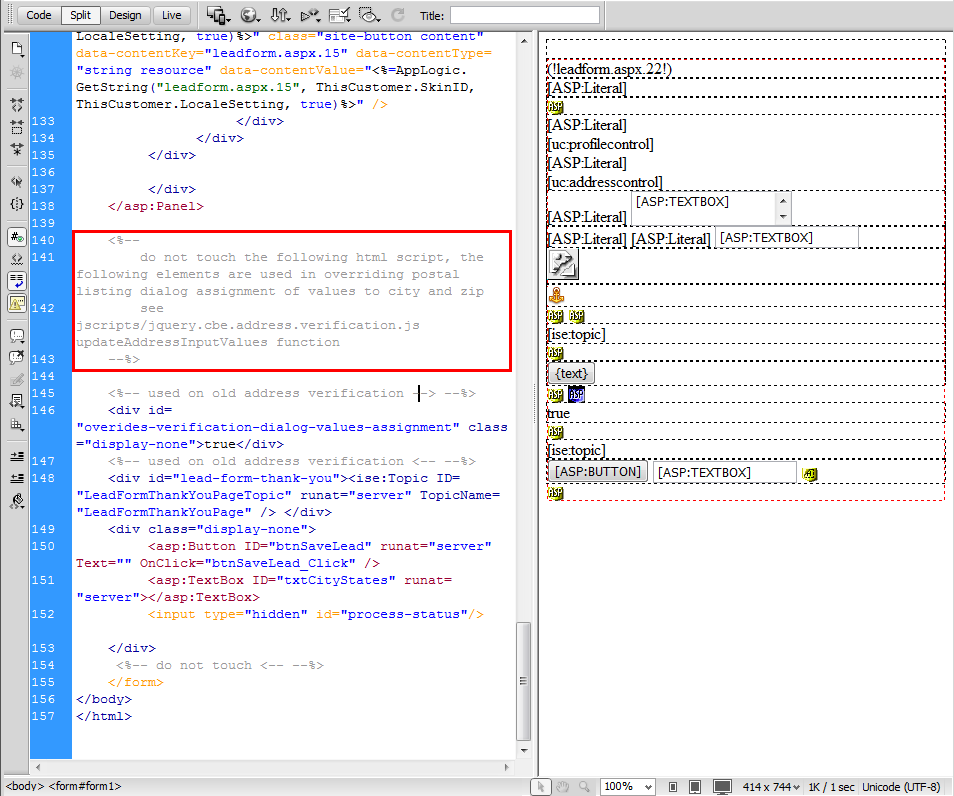Screen dimensions: 954x796
Task: Switch to Design view
Action: click(125, 15)
